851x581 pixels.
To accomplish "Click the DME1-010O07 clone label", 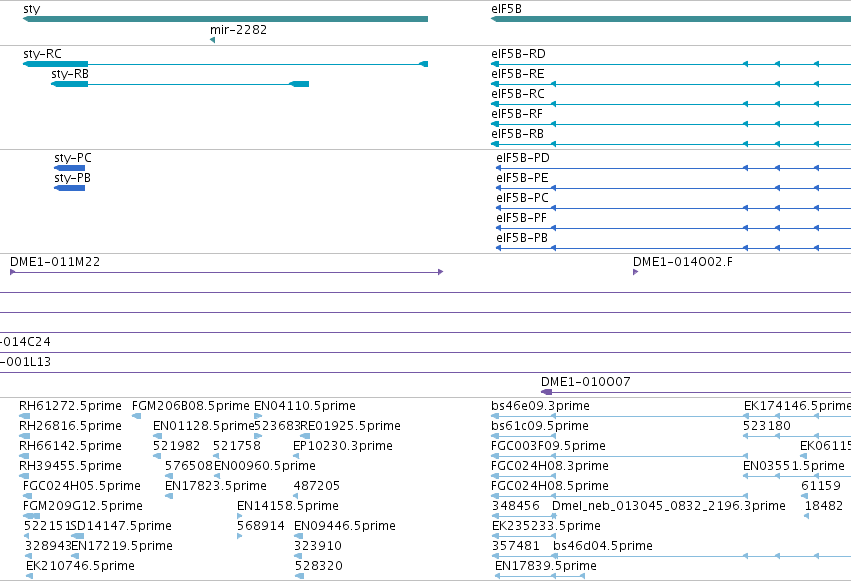I will [x=586, y=382].
